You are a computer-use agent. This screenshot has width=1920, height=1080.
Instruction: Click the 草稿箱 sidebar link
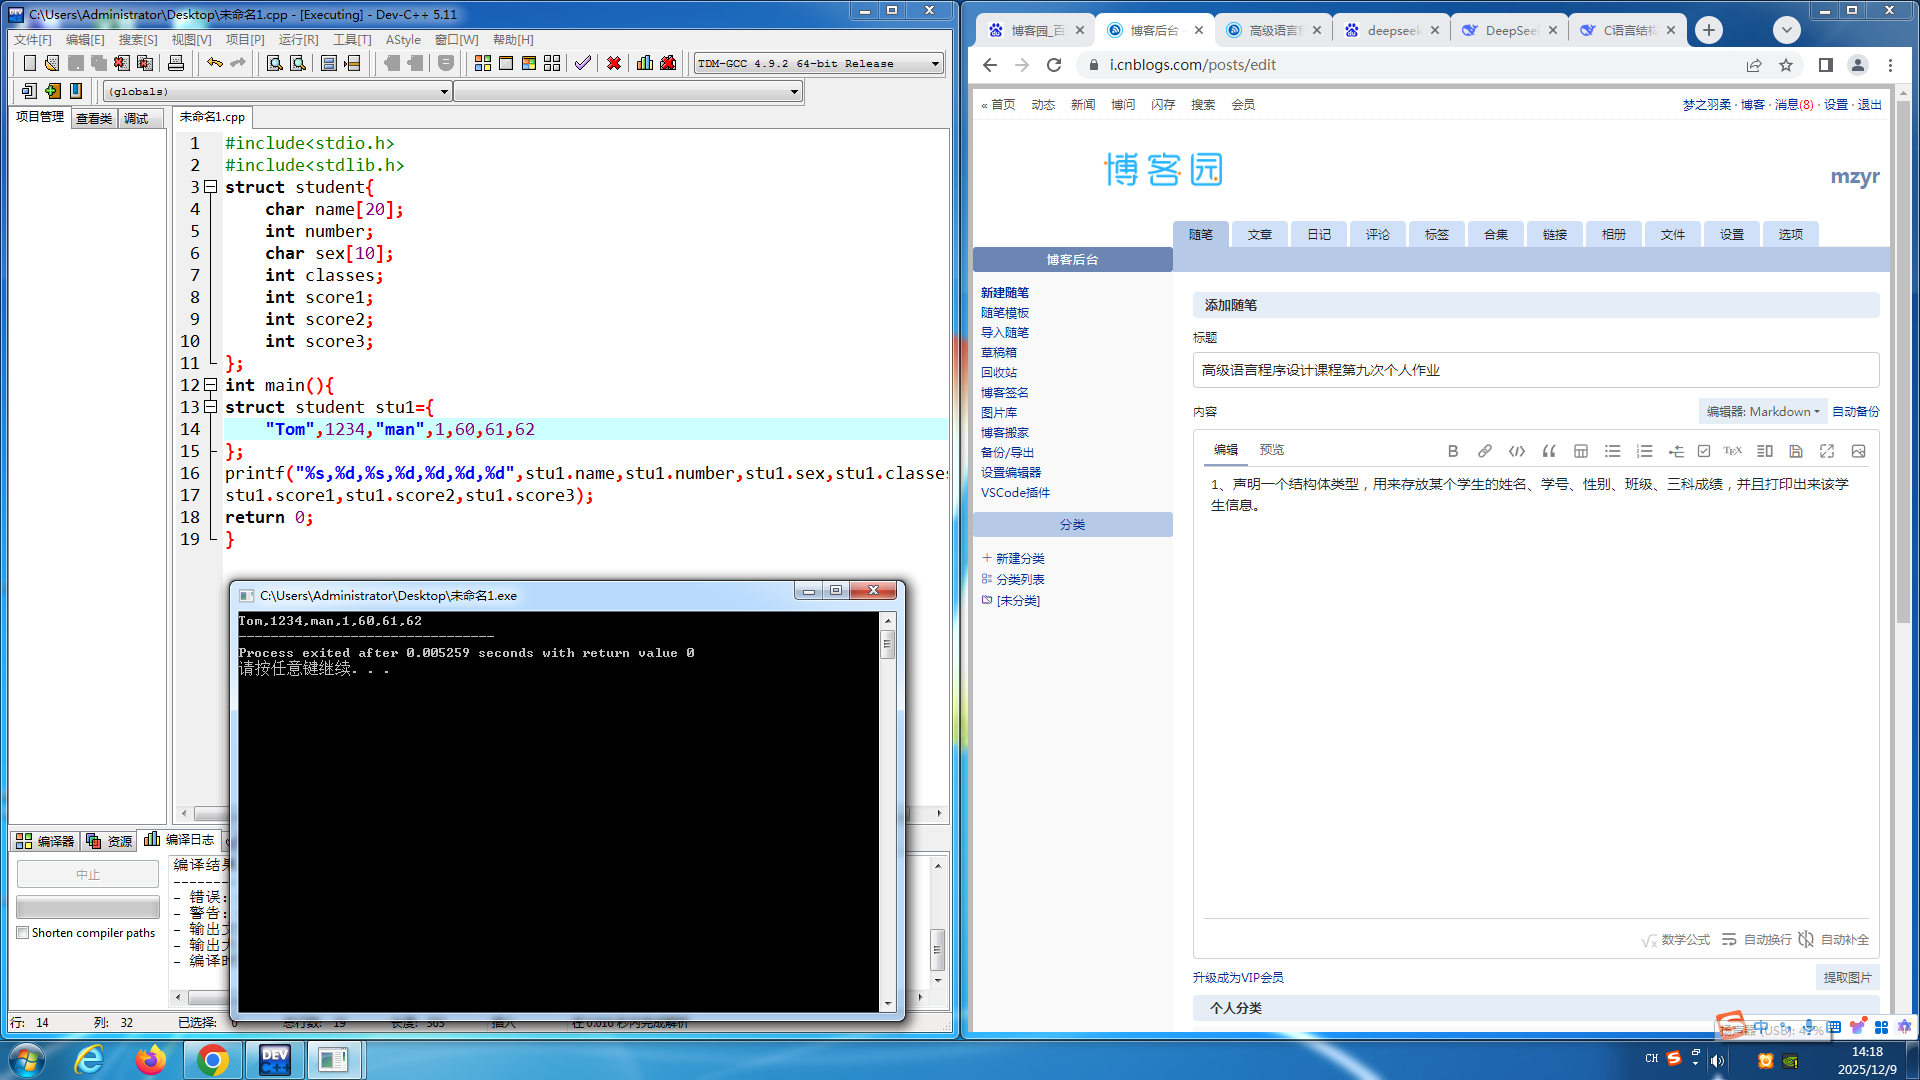pyautogui.click(x=998, y=353)
